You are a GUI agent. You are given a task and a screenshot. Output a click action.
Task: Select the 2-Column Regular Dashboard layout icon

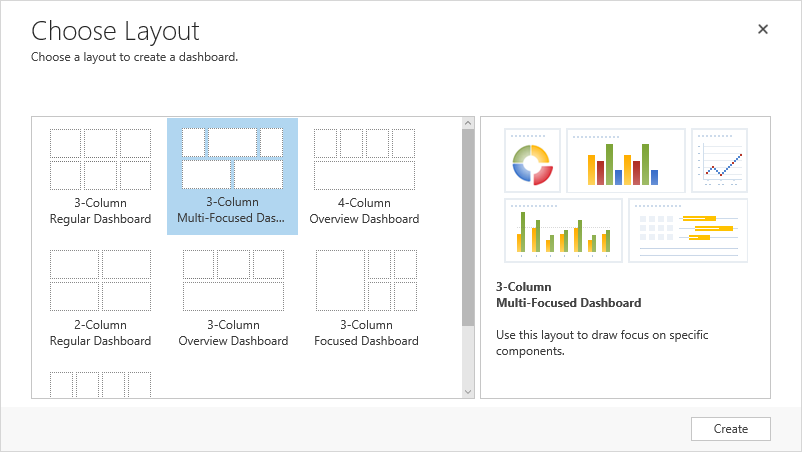point(100,280)
